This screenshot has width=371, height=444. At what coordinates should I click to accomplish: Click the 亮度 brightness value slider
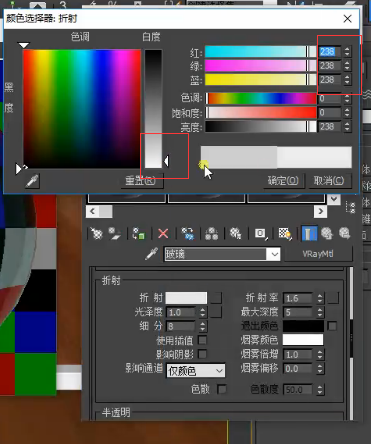coord(260,127)
